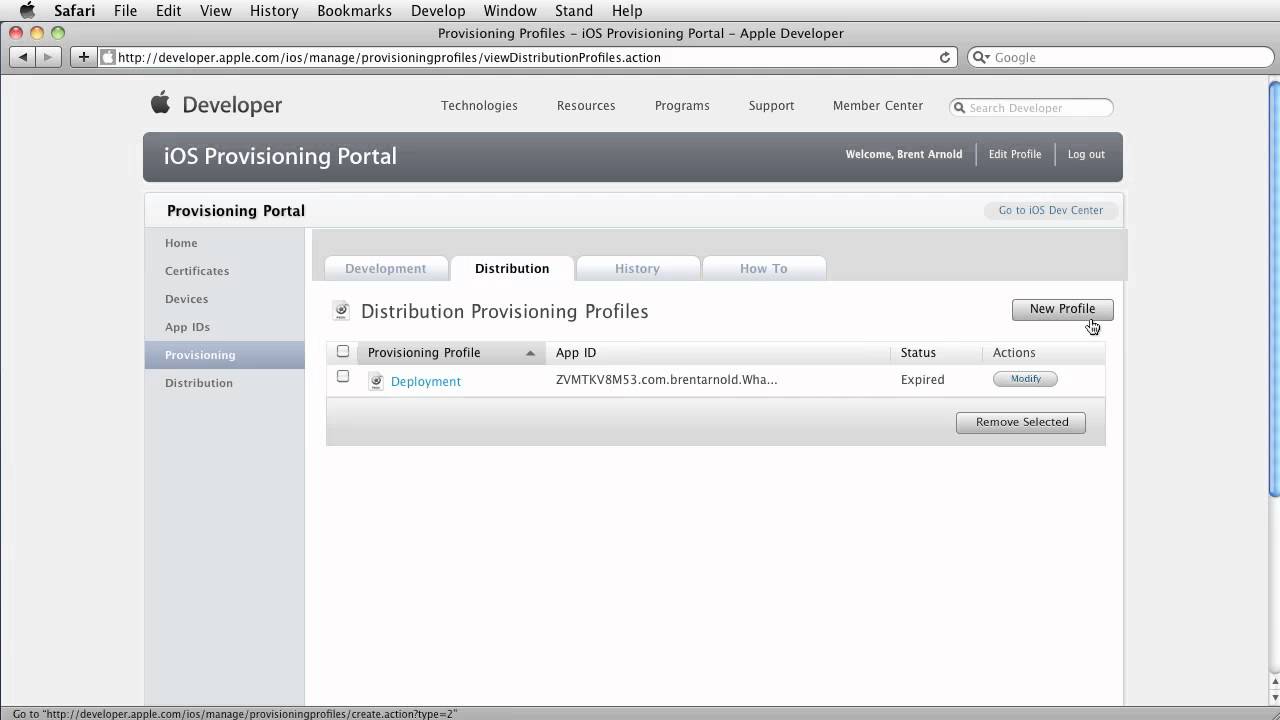
Task: Click the ZVMTKV8M53.com.brentarnold App ID cell
Action: (x=666, y=380)
